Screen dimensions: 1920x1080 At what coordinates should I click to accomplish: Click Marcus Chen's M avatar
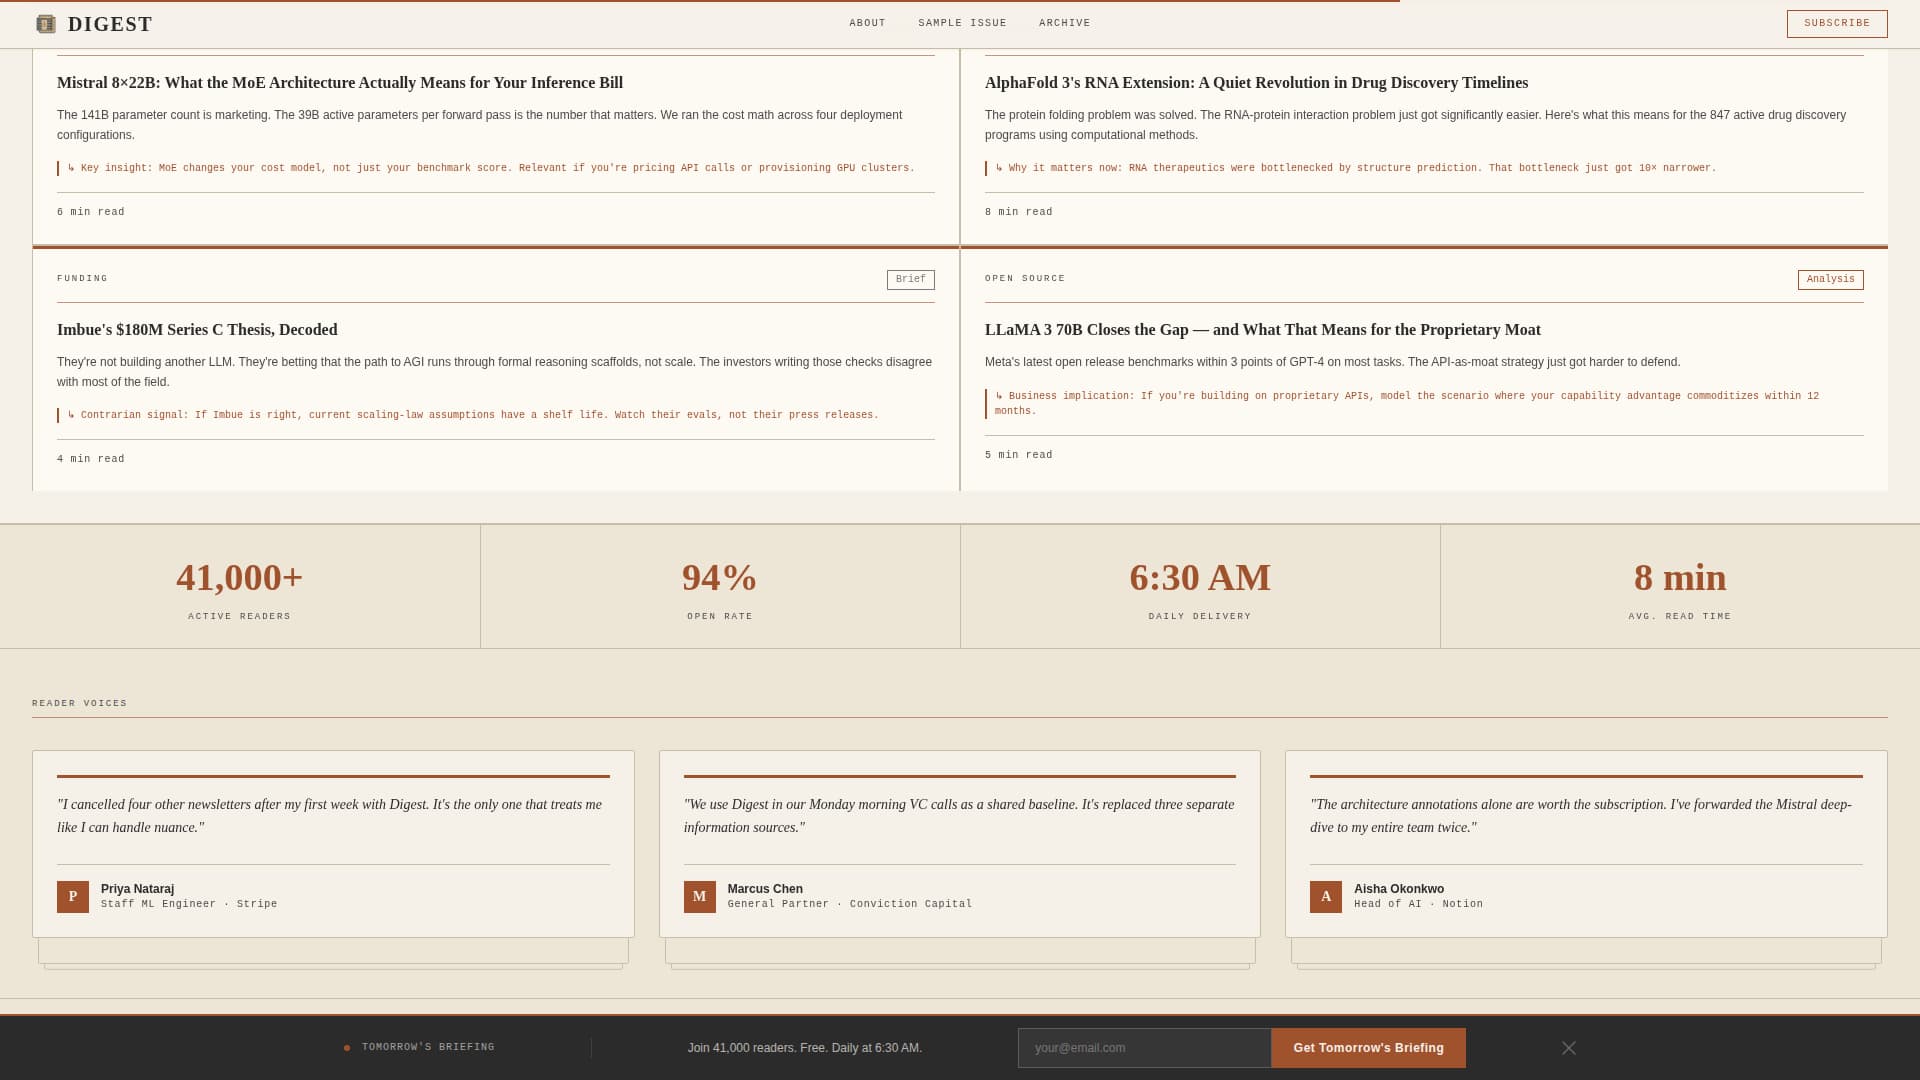(x=700, y=897)
